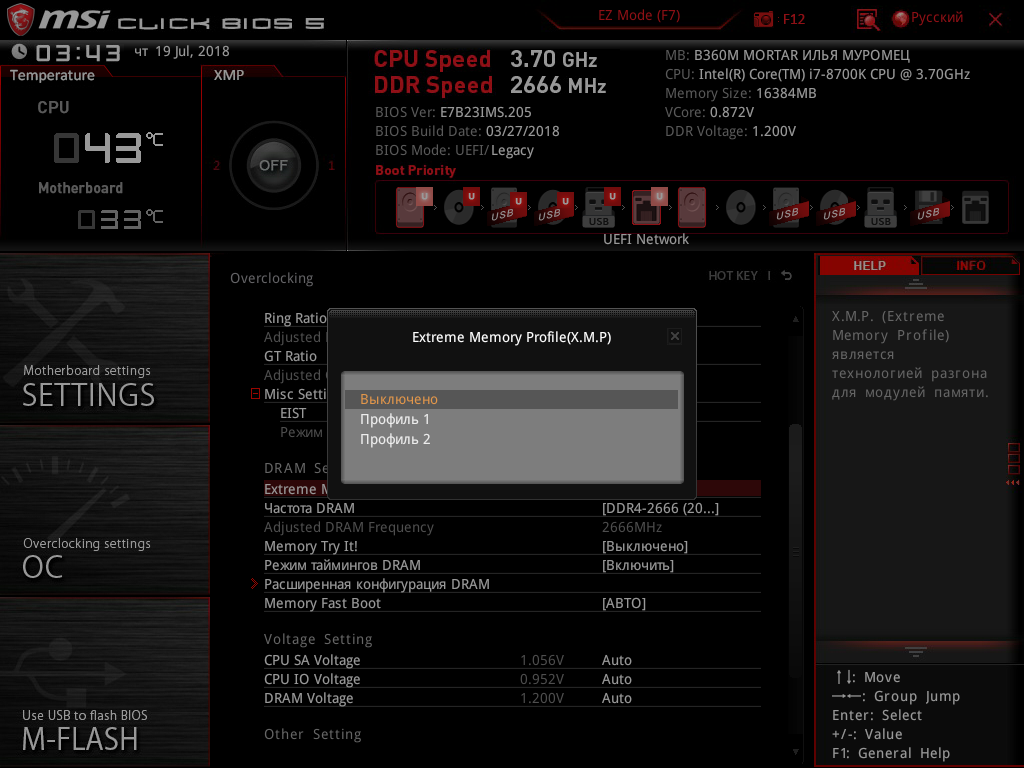The height and width of the screenshot is (768, 1024).
Task: Click the help panel top collapse handle
Action: point(915,283)
